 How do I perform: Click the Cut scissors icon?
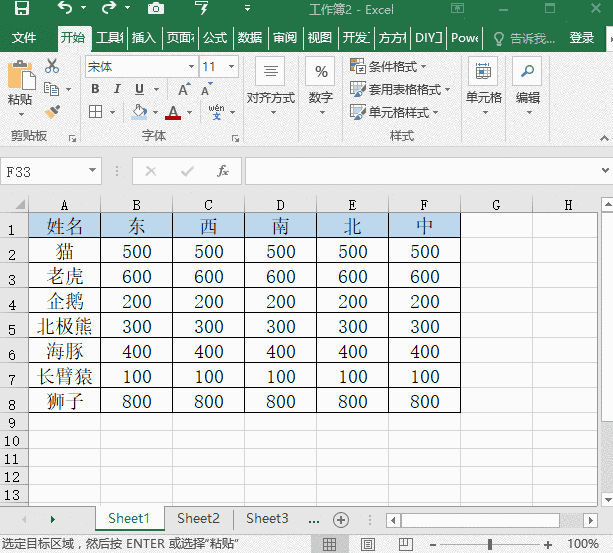click(x=52, y=66)
